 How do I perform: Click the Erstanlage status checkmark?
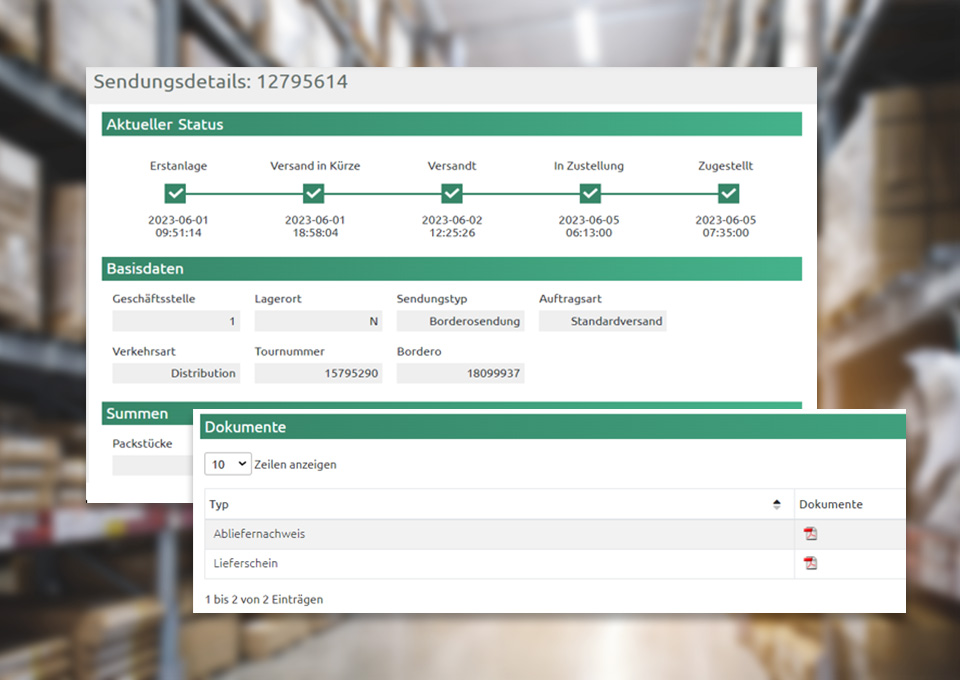pyautogui.click(x=175, y=193)
